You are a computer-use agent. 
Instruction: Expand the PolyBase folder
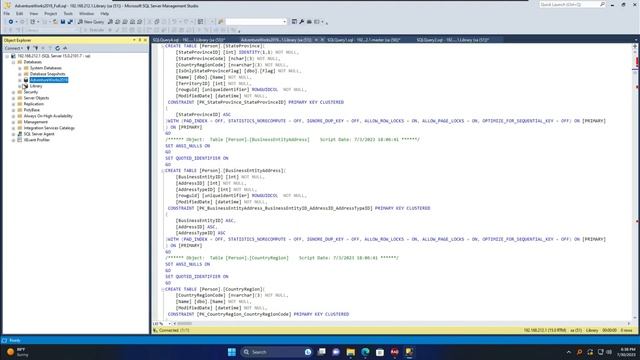(13, 110)
